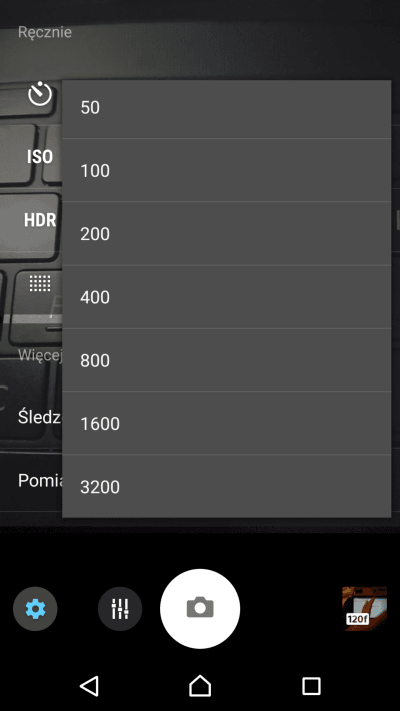Tap Android back navigation icon
The height and width of the screenshot is (711, 400).
click(89, 686)
